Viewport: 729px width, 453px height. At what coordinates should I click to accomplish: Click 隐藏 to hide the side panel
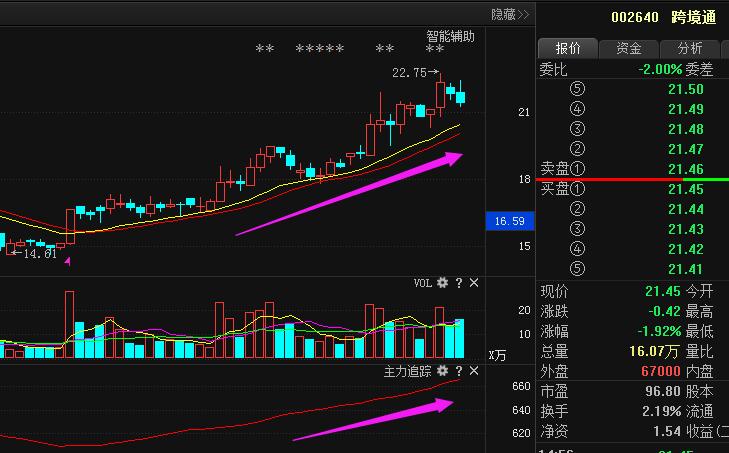[510, 14]
